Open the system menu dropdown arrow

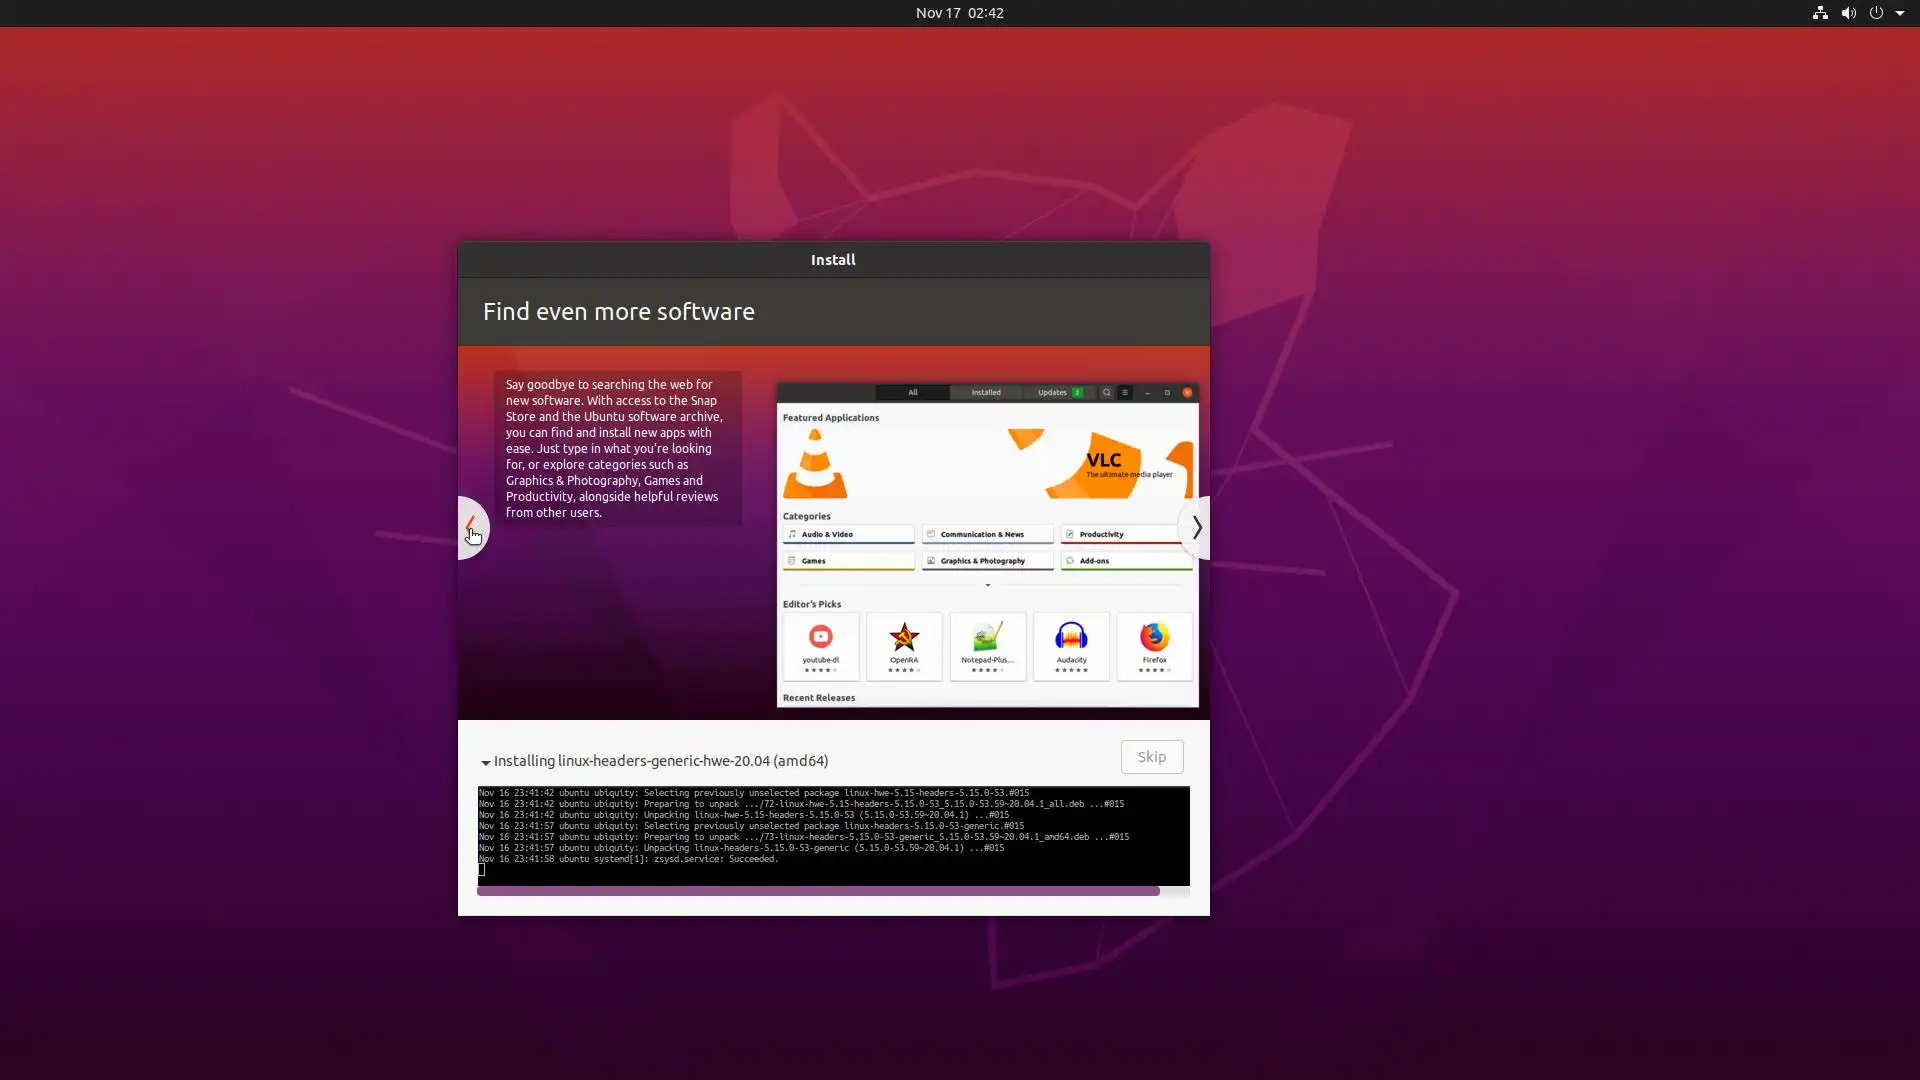coord(1900,13)
